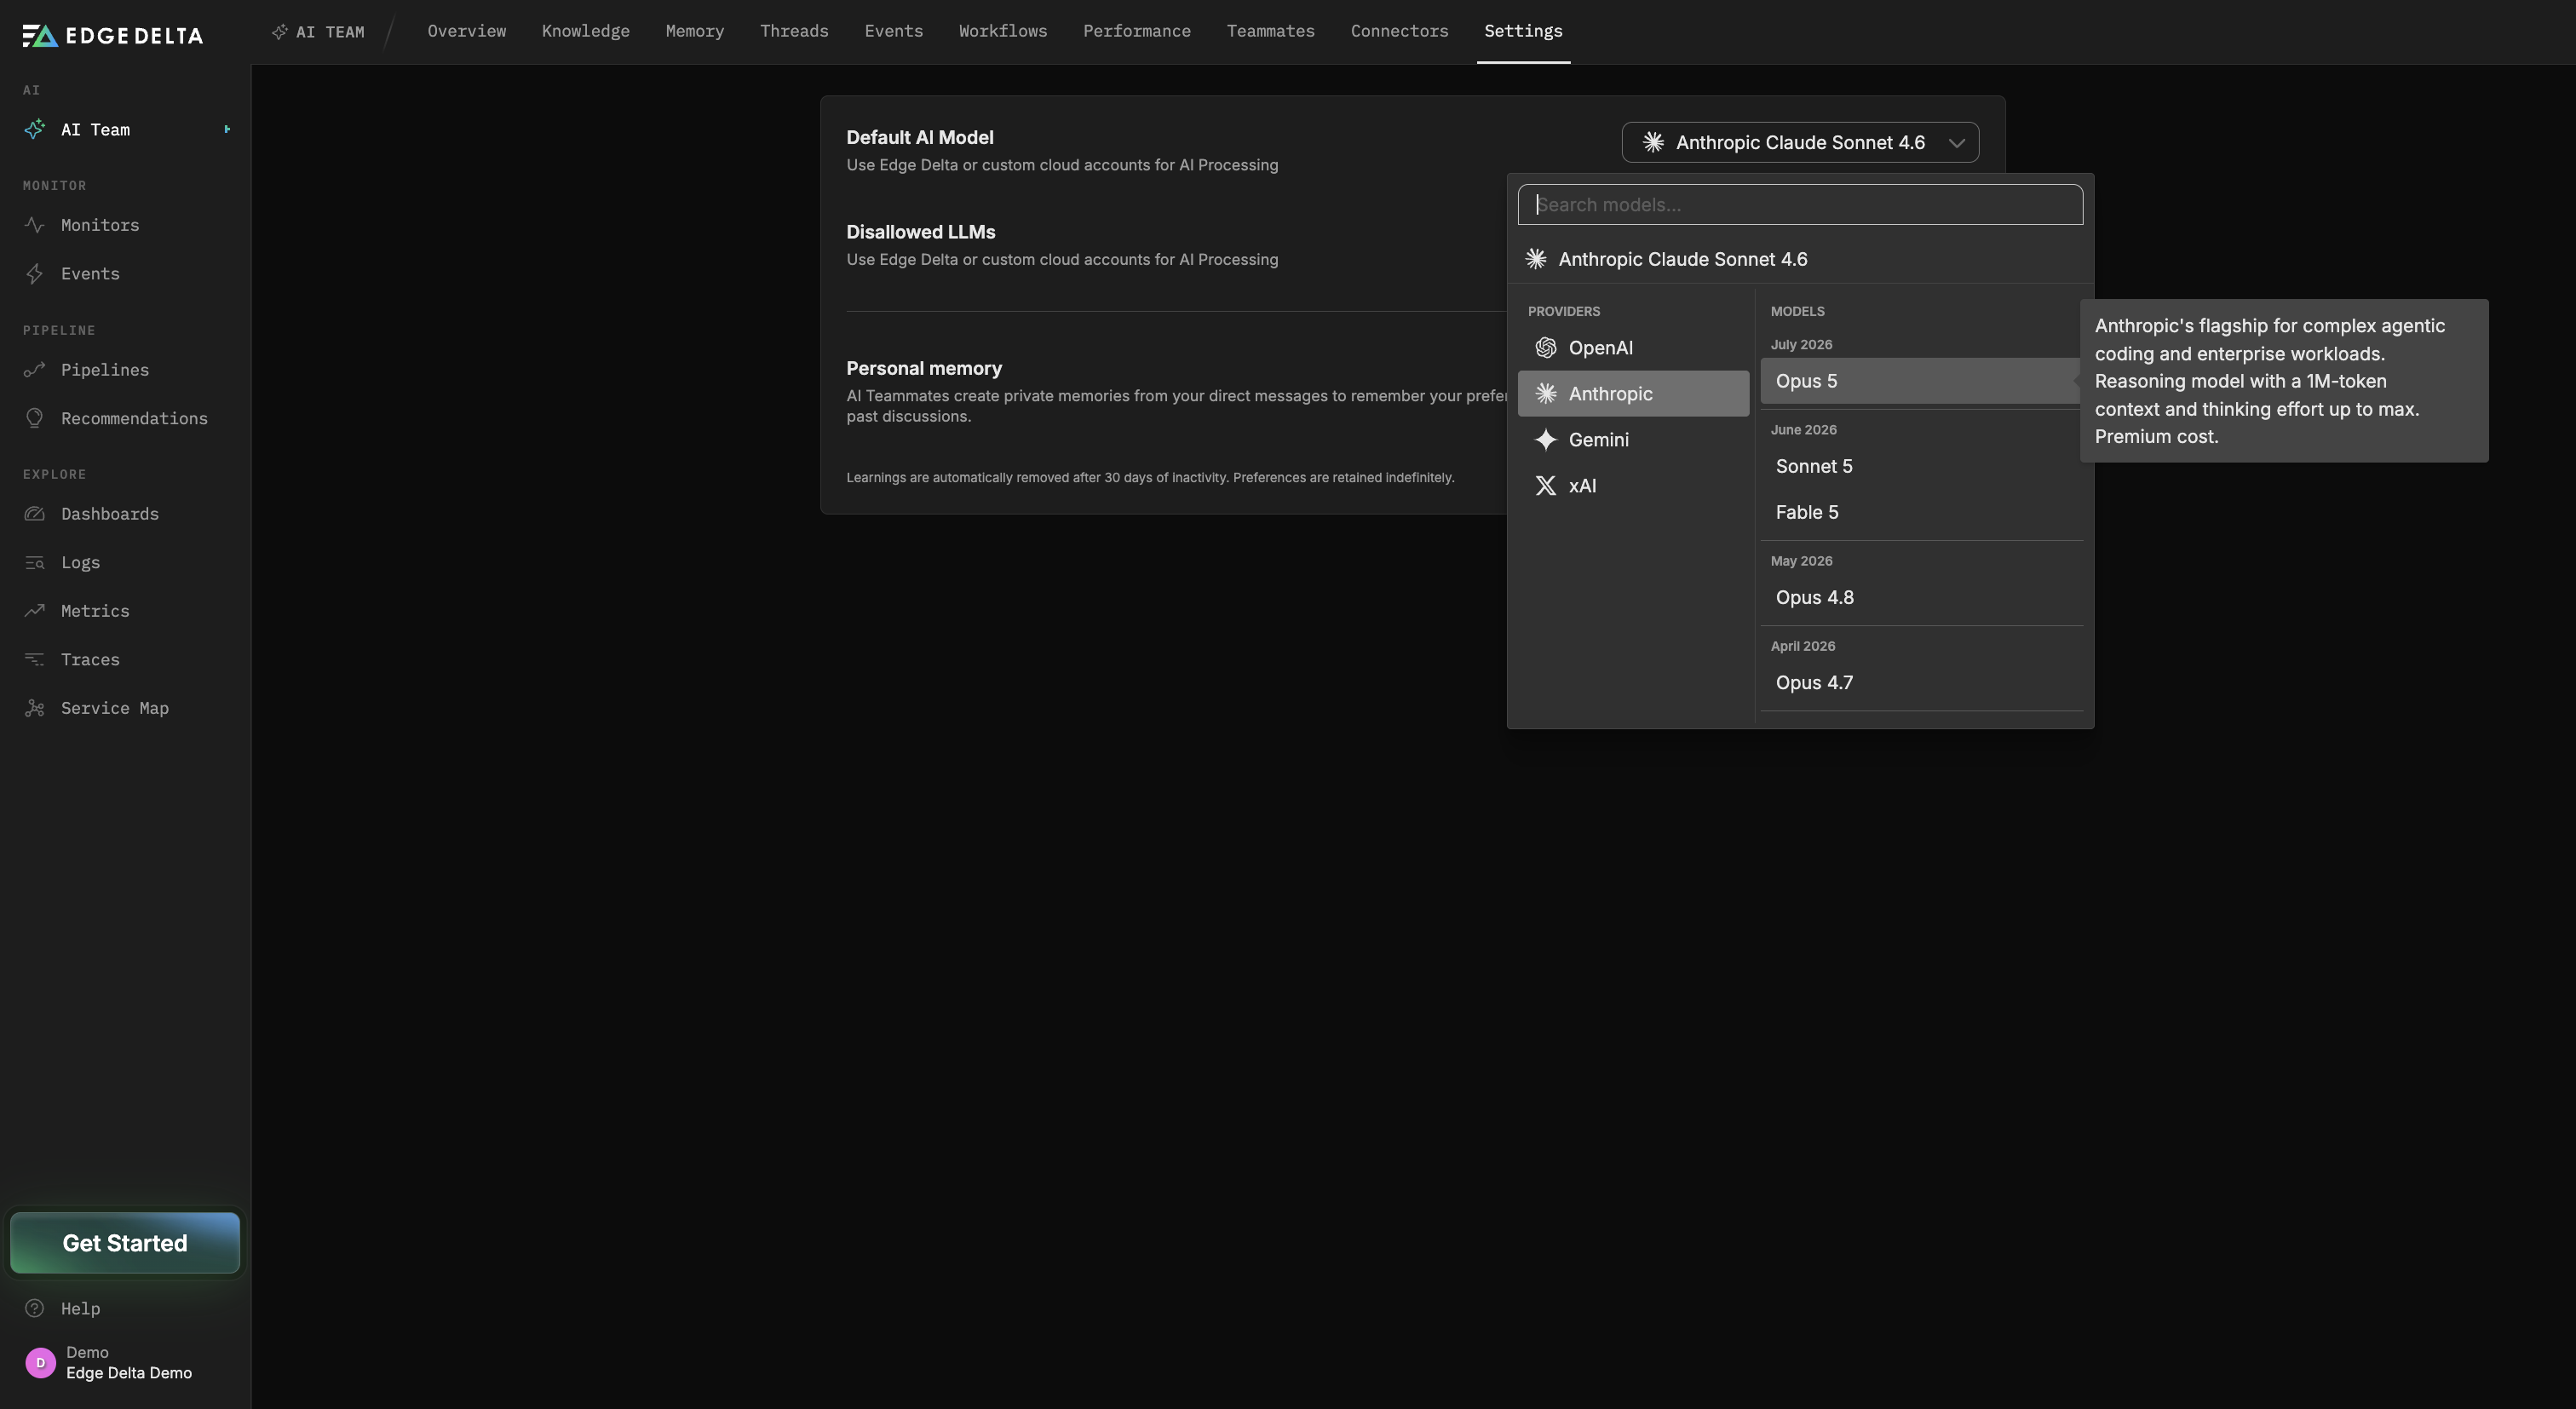Screen dimensions: 2576x1409
Task: Open Help in the sidebar
Action: (x=80, y=1308)
